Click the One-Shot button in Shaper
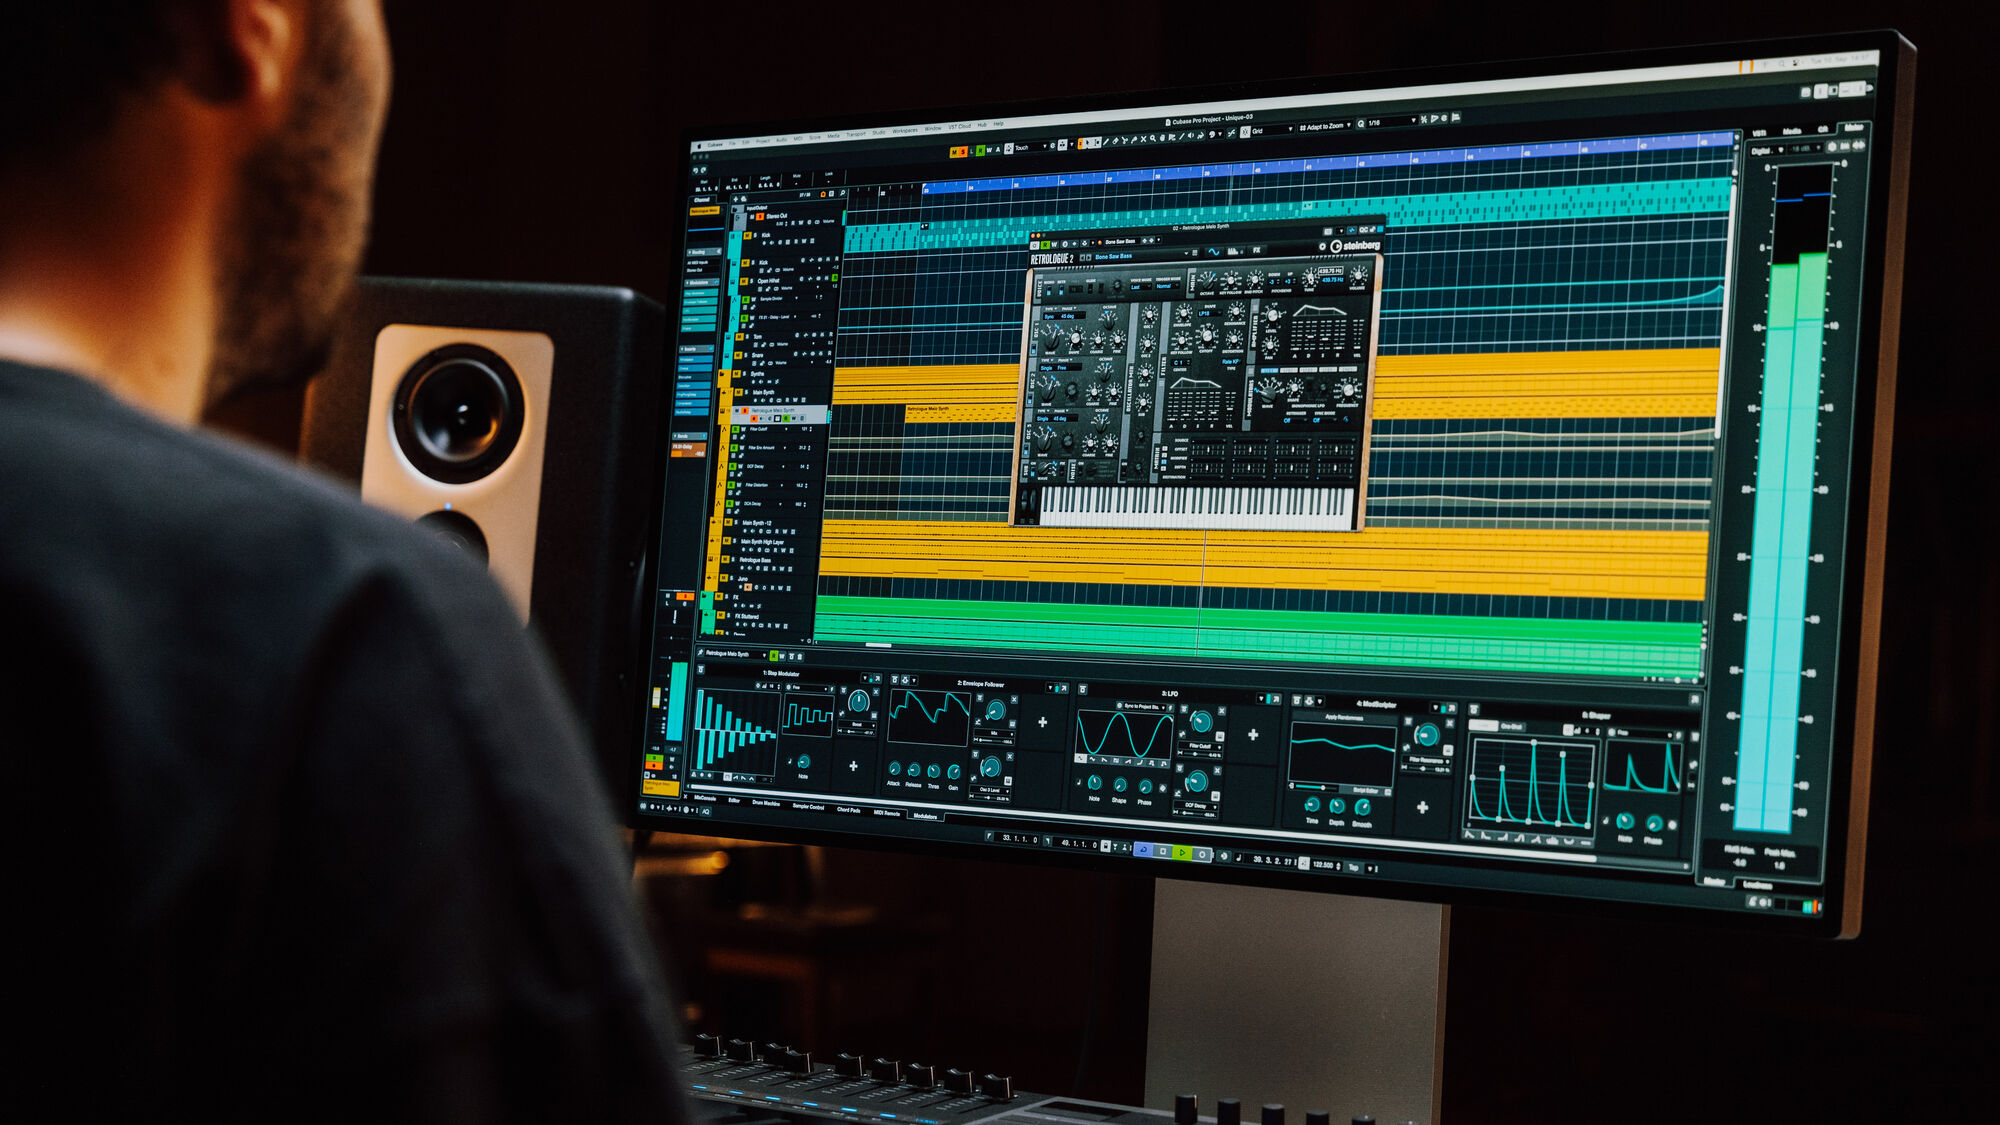This screenshot has height=1125, width=2000. pos(1511,726)
